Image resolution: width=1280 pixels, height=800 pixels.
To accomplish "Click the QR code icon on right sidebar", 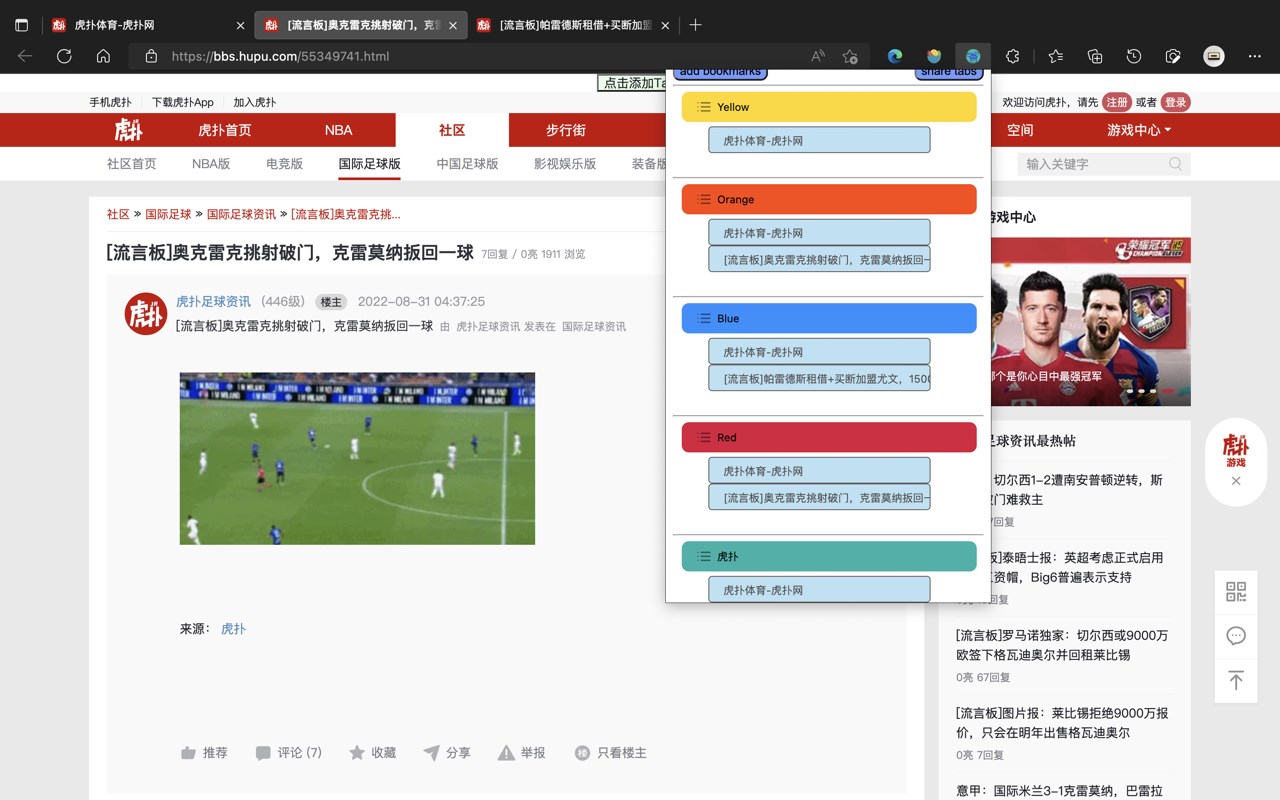I will point(1236,591).
